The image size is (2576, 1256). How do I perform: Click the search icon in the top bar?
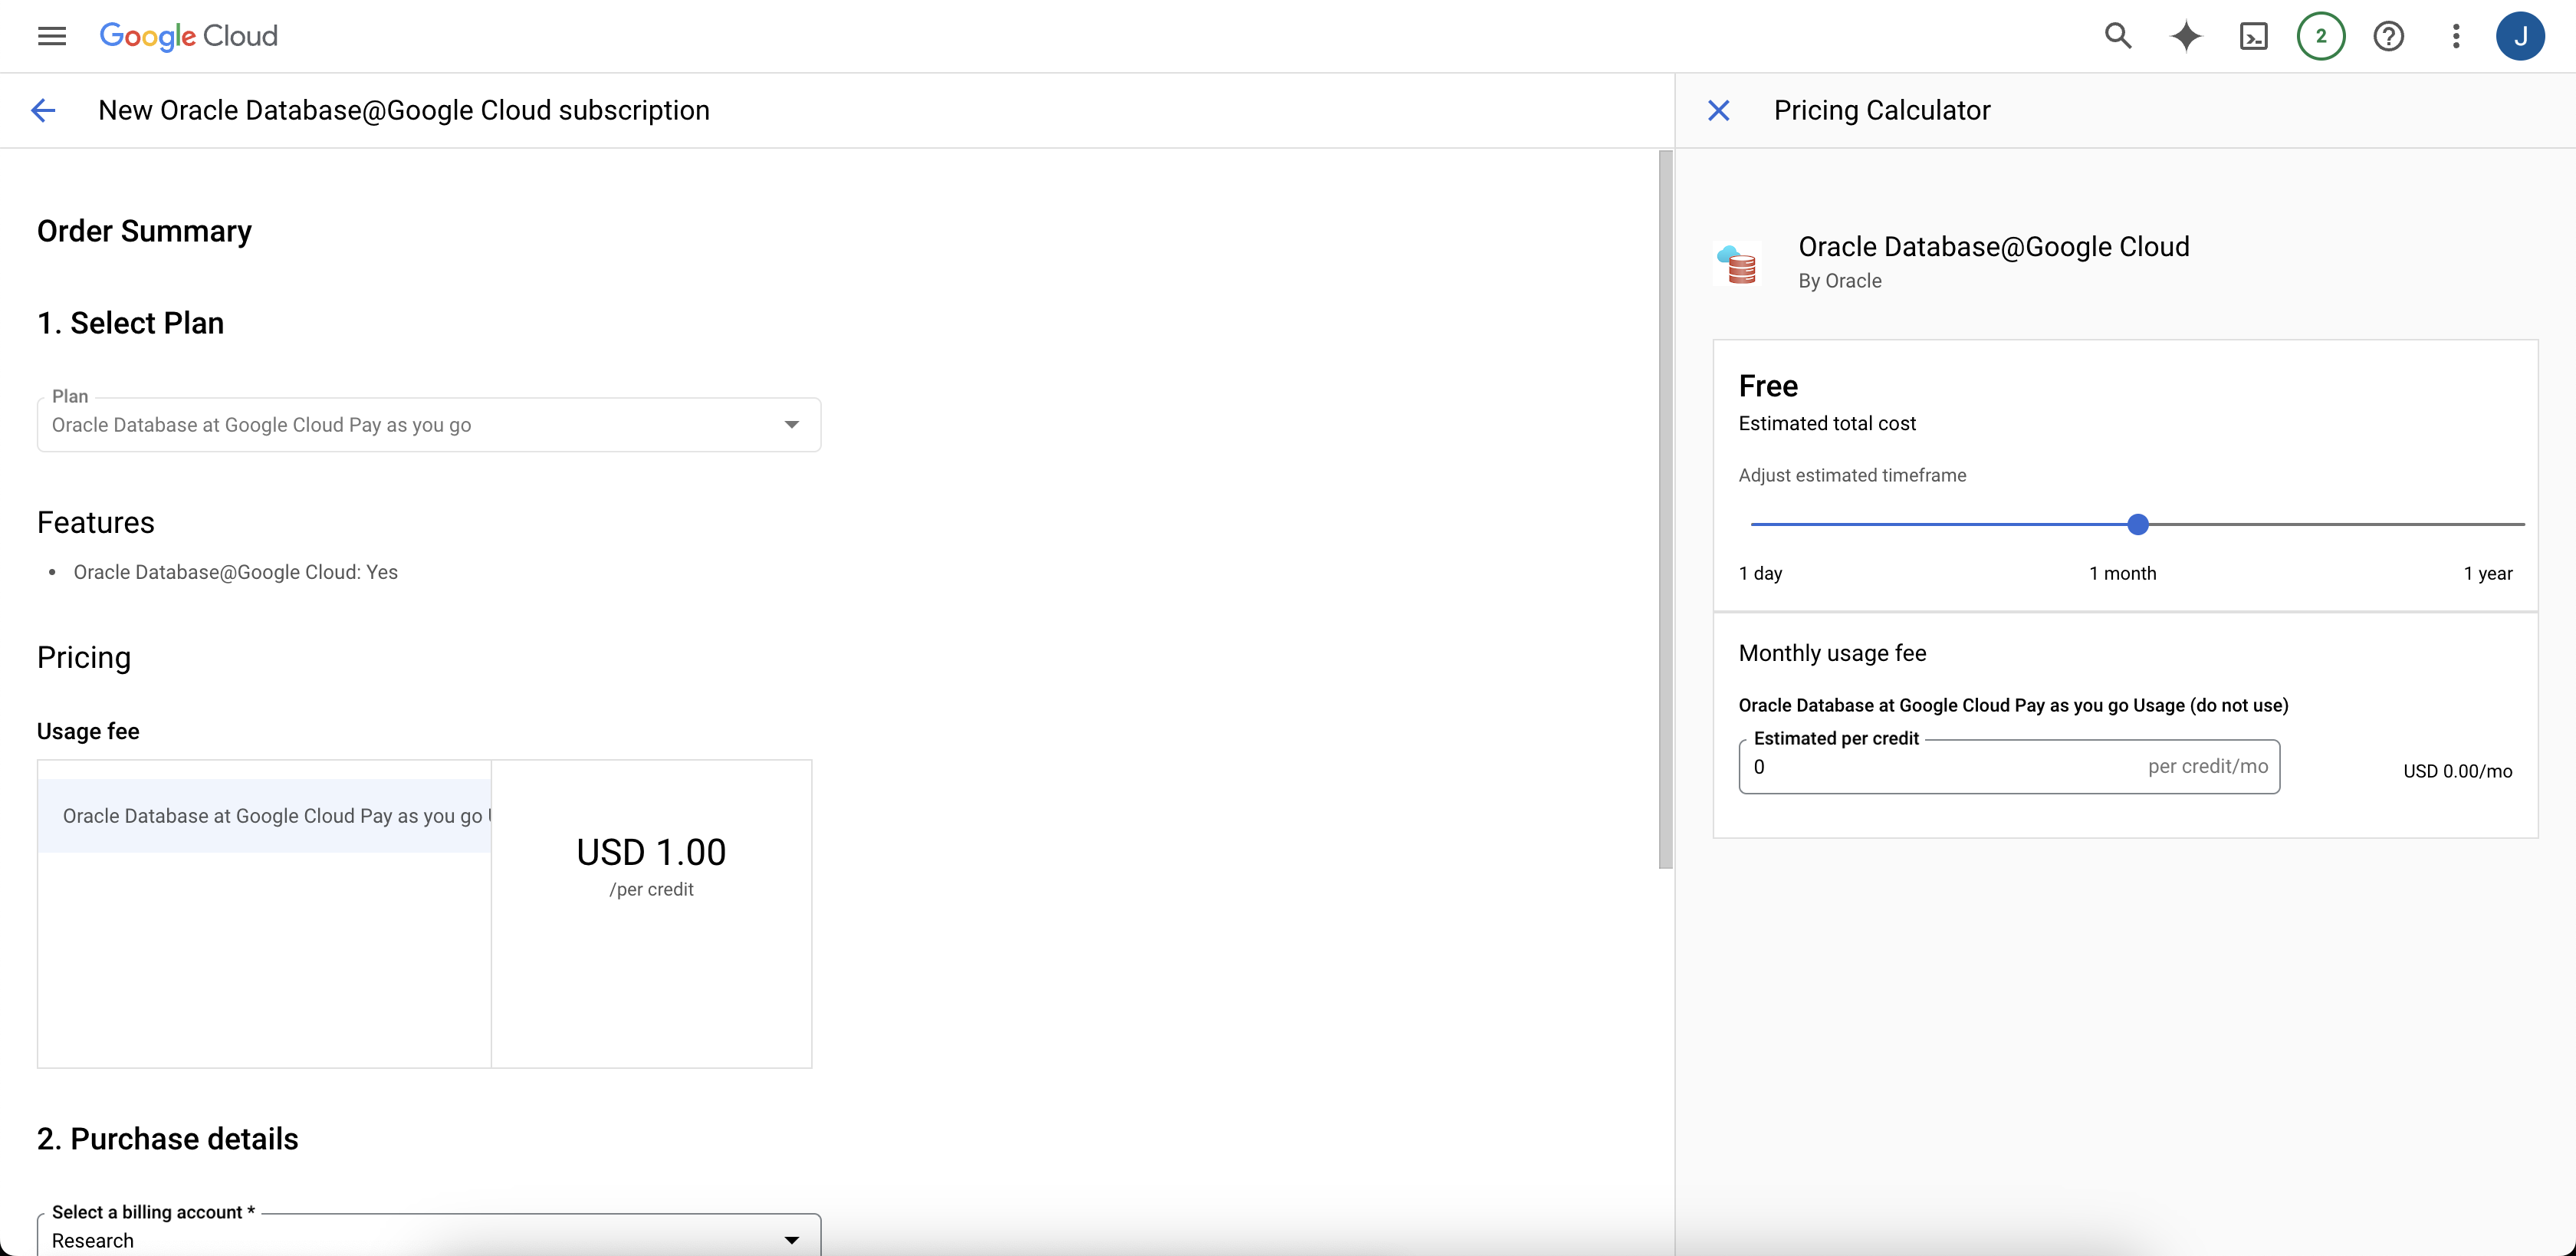[x=2118, y=36]
